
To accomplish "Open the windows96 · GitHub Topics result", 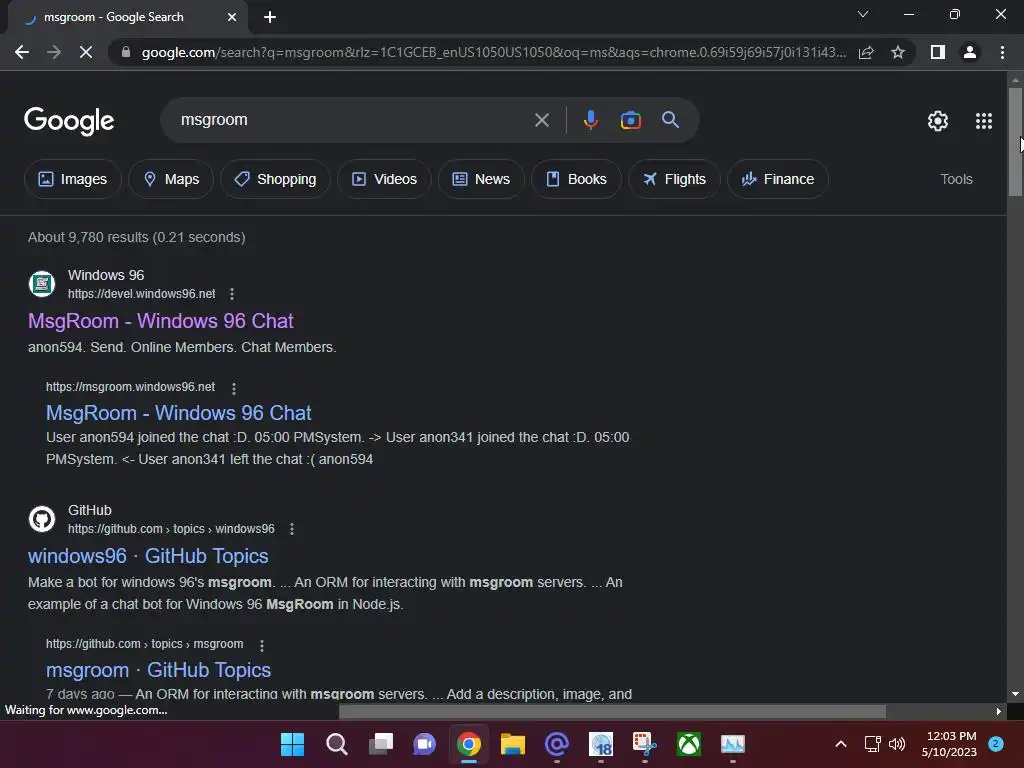I will tap(148, 556).
